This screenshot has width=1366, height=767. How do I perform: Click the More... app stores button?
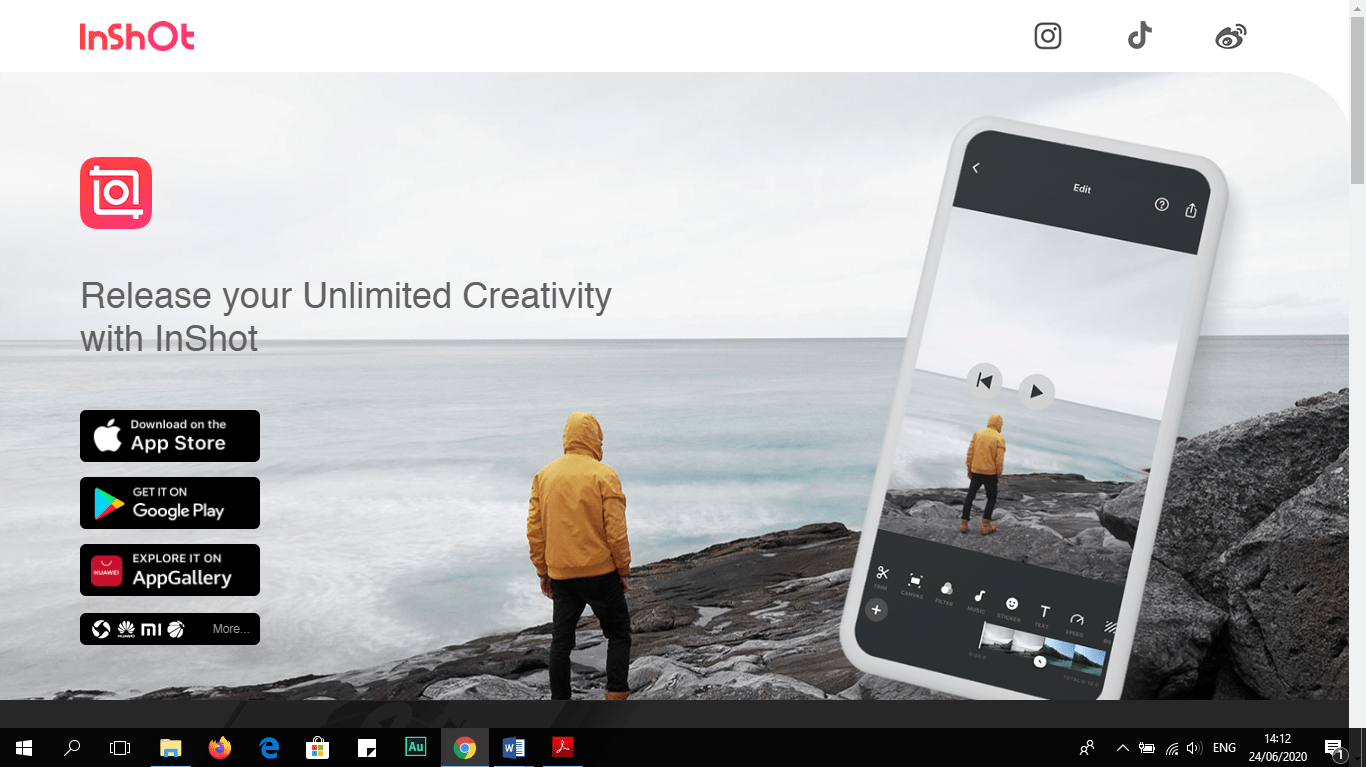point(170,629)
